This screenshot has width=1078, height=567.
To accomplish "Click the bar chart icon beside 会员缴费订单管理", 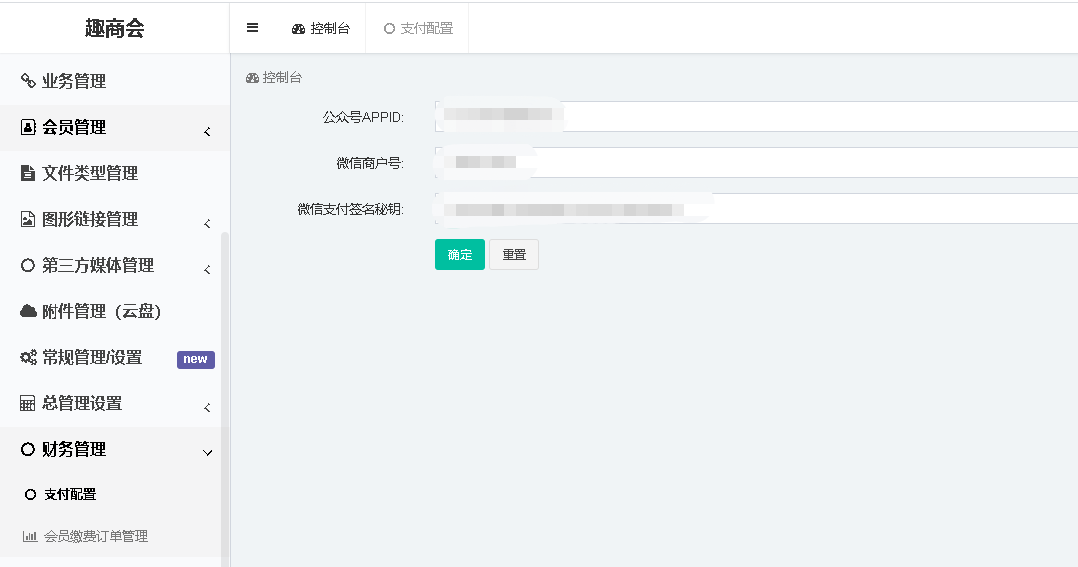I will point(30,537).
